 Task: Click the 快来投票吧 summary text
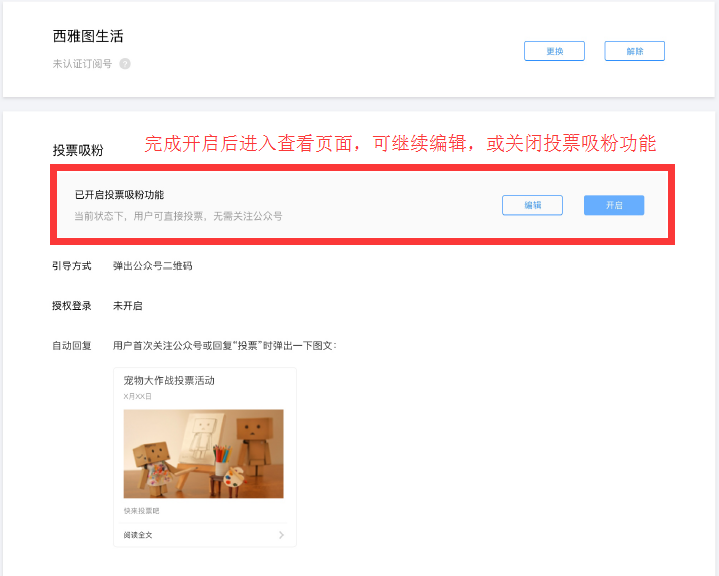coord(141,511)
